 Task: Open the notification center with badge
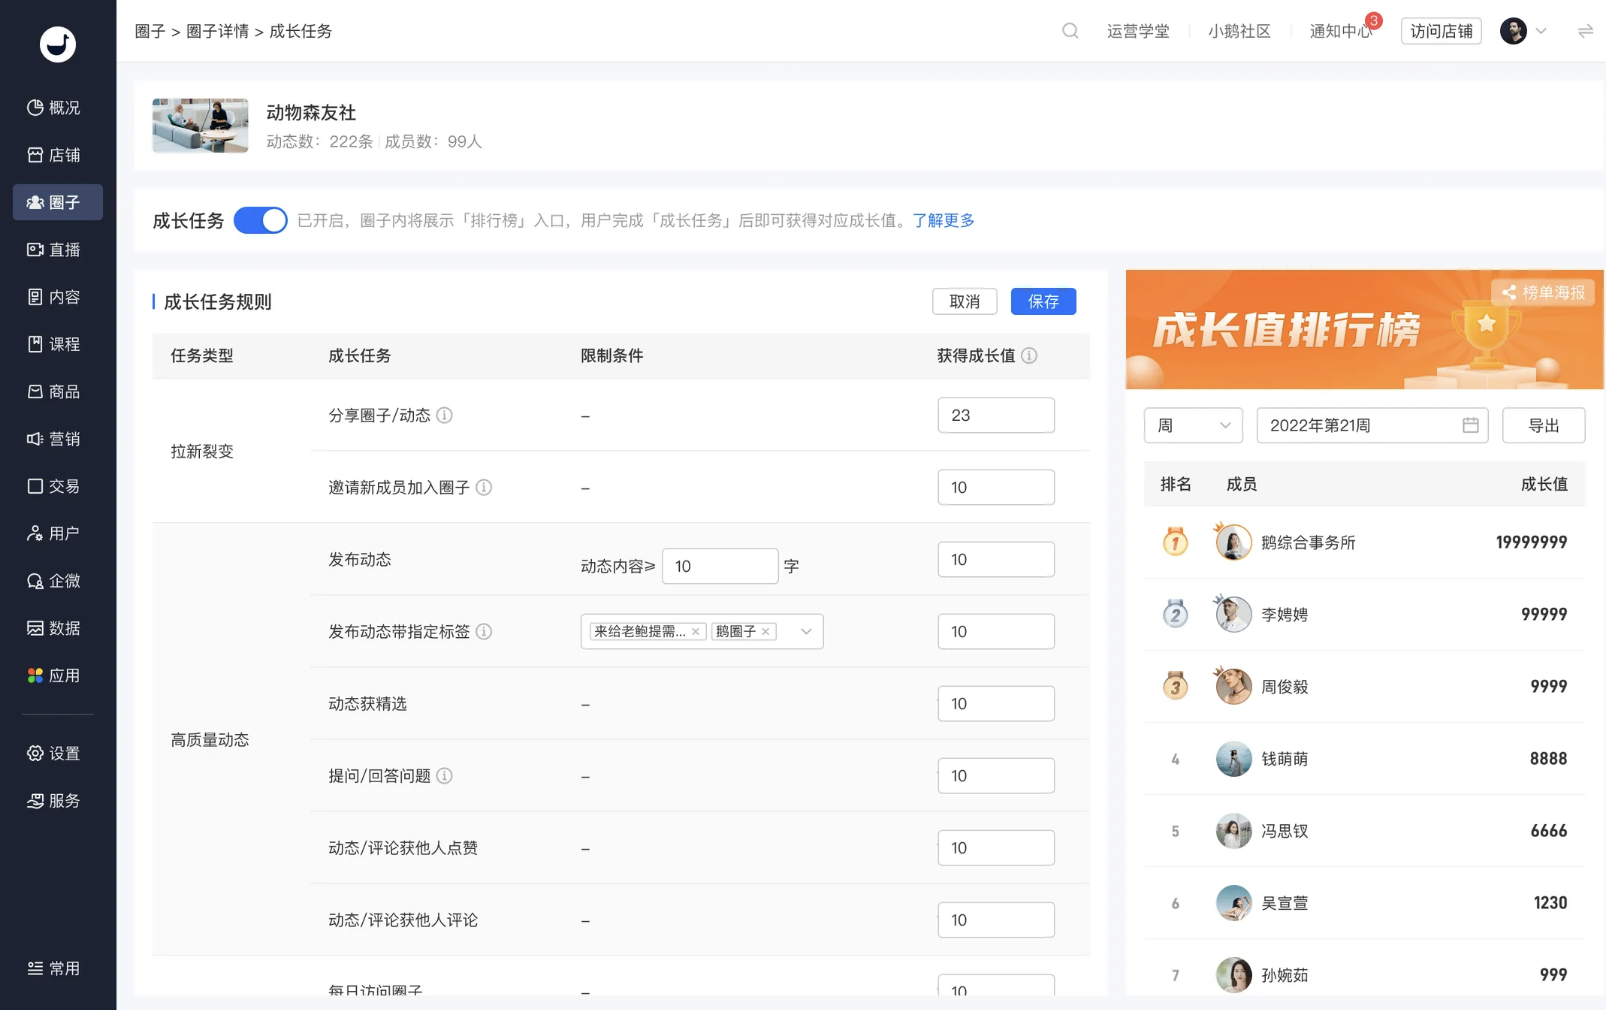click(1341, 31)
